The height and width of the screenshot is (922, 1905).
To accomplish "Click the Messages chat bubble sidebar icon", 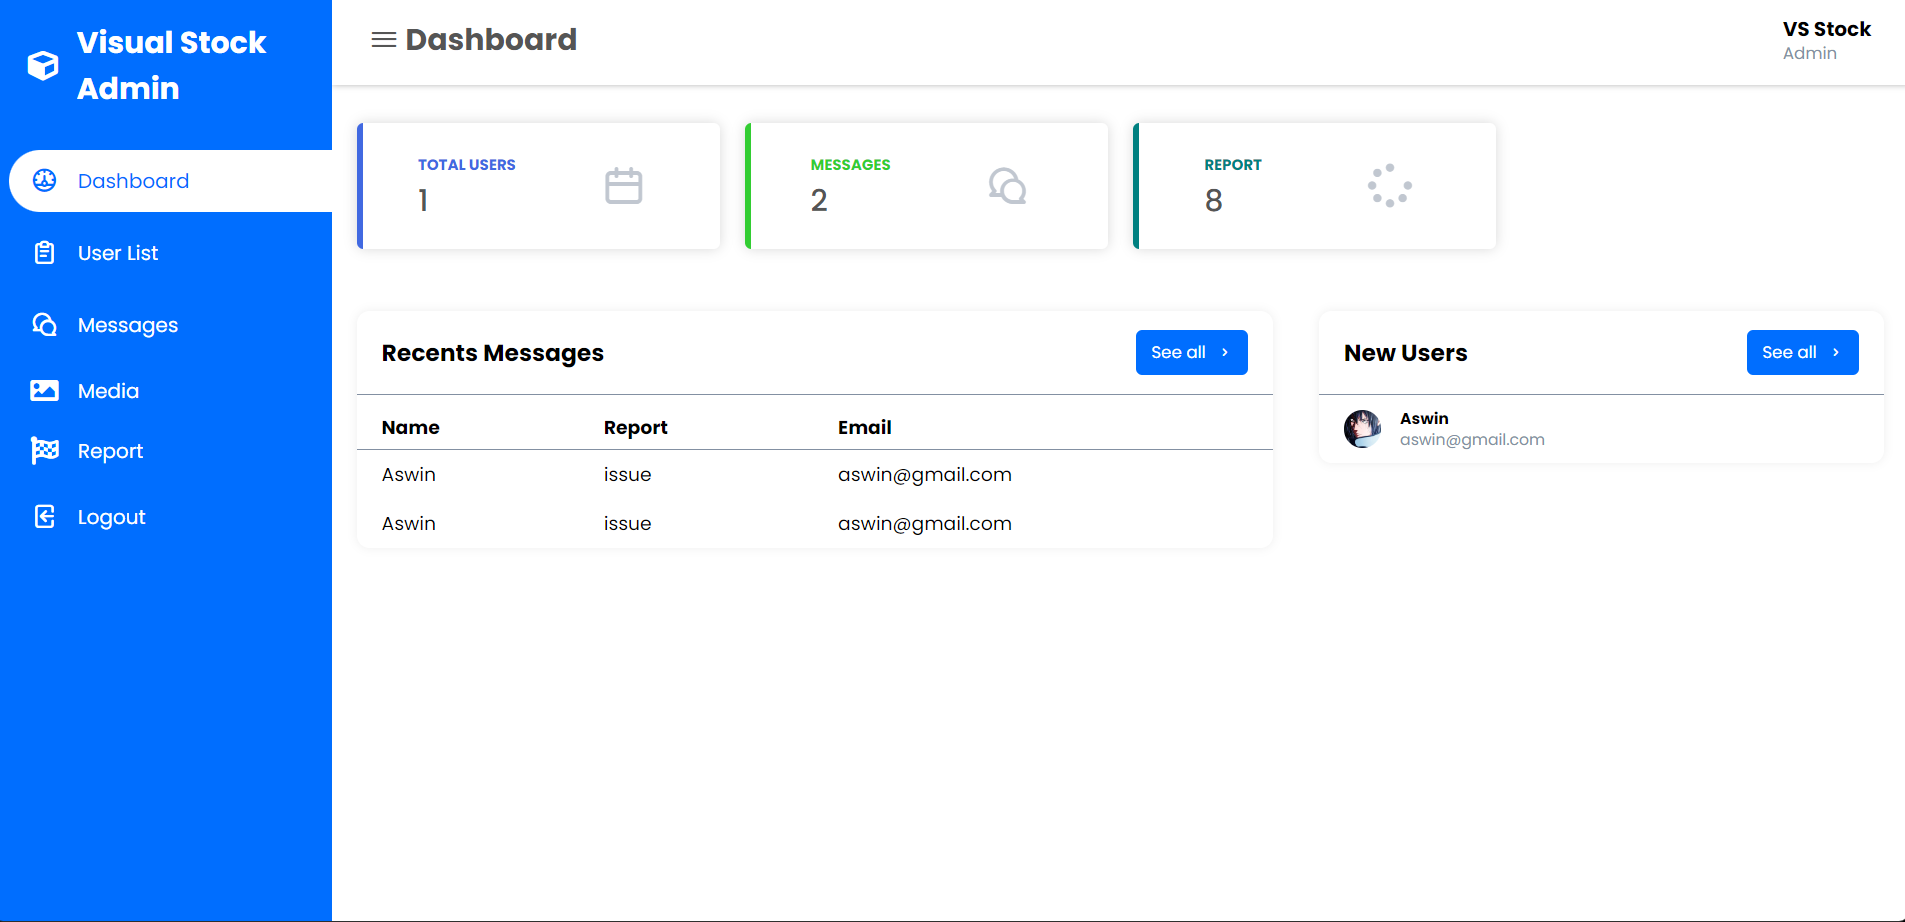I will pyautogui.click(x=45, y=325).
